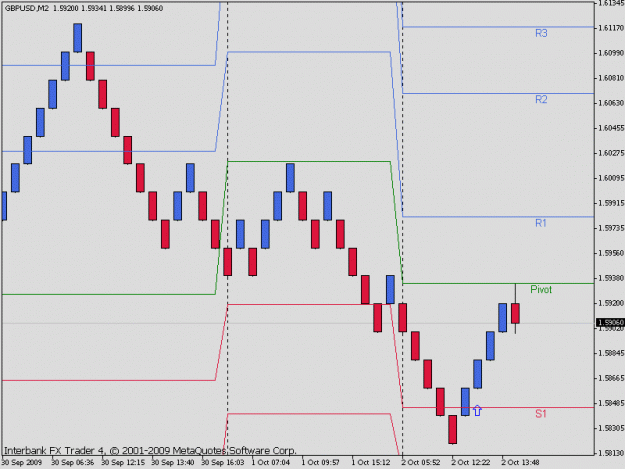Click the 2 Oct 05:52 time label
Image resolution: width=625 pixels, height=469 pixels.
pyautogui.click(x=421, y=462)
